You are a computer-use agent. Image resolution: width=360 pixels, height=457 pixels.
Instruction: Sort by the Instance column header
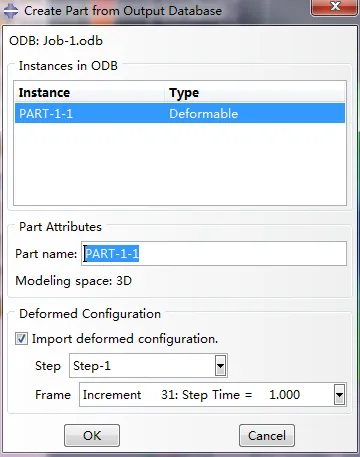(89, 92)
